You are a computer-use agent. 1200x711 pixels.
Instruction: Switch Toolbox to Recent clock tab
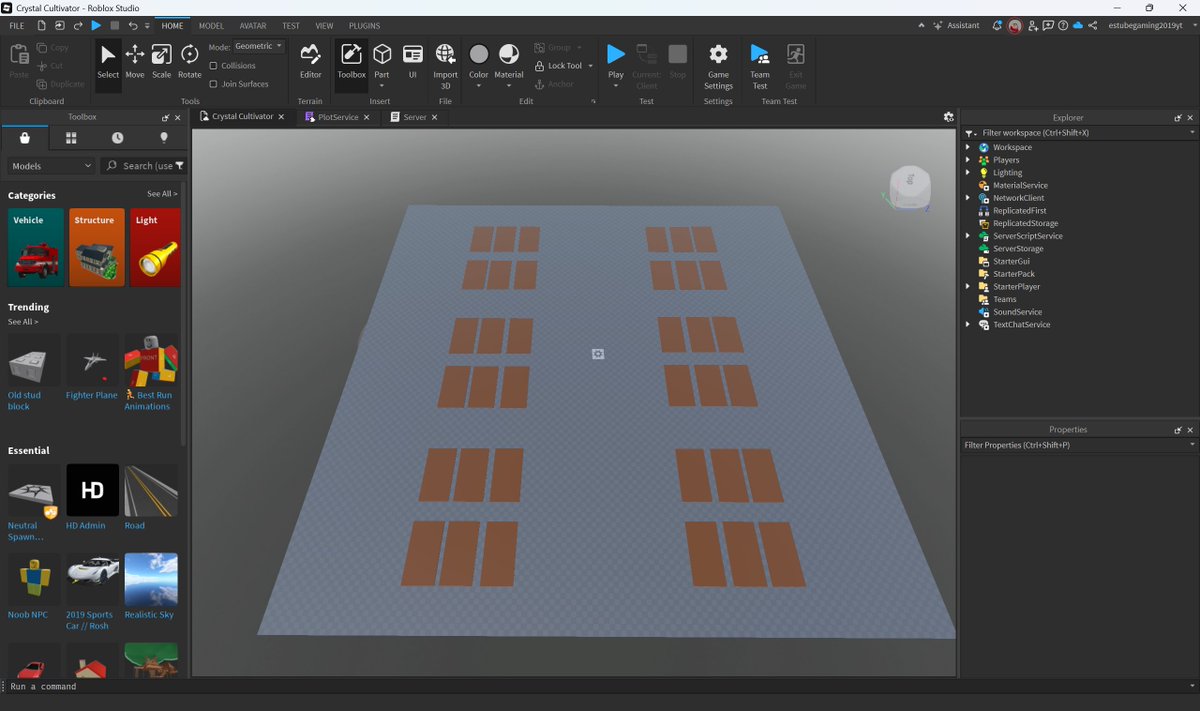coord(117,138)
